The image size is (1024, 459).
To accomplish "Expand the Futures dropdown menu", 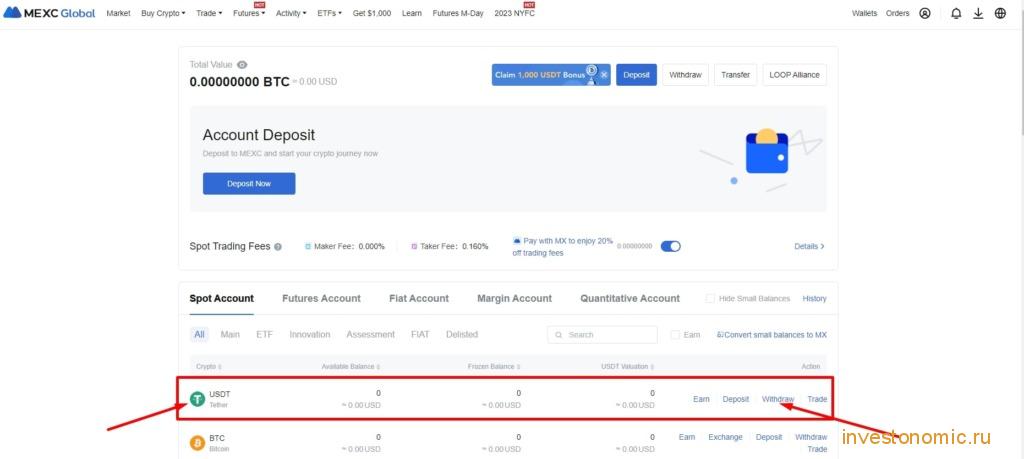I will (249, 13).
